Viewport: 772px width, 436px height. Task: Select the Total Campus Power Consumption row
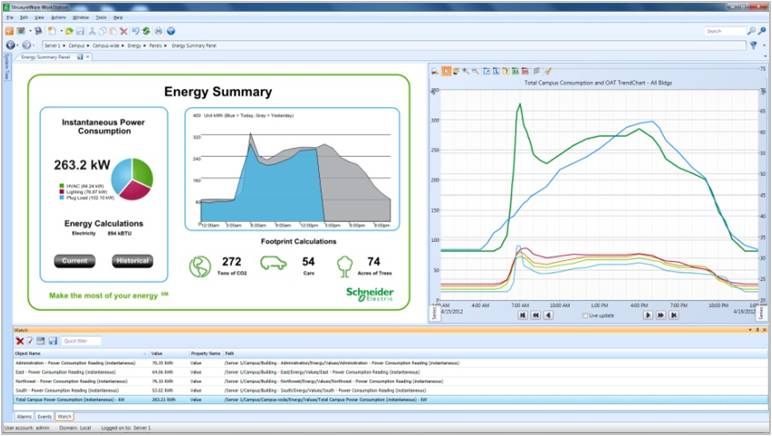click(389, 400)
